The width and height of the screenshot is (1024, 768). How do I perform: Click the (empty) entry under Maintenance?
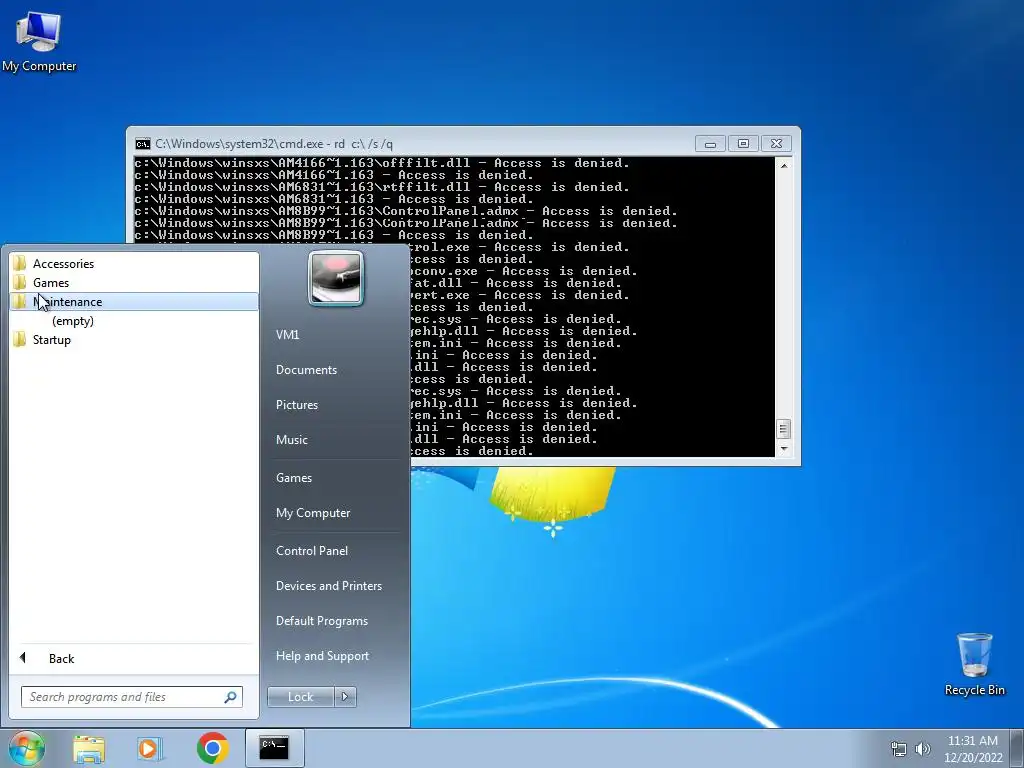pos(73,321)
